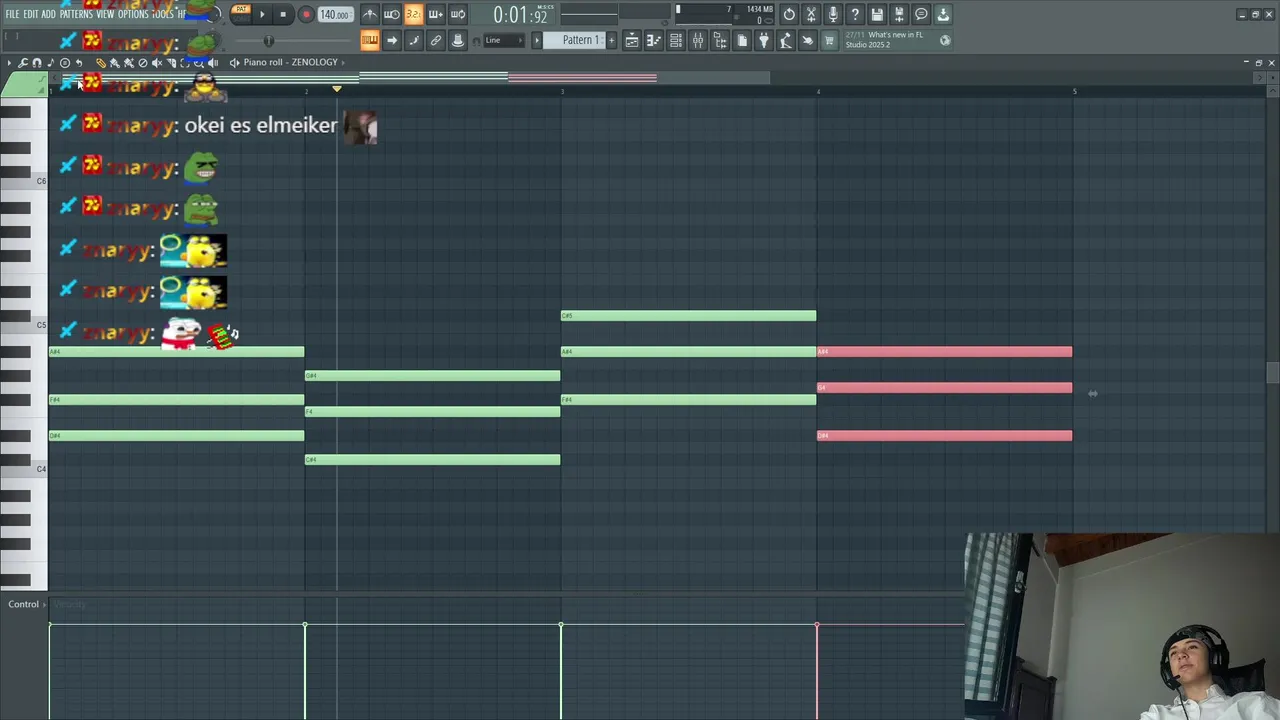Screen dimensions: 1280x720
Task: Click the multilink to controllers icon
Action: point(436,40)
